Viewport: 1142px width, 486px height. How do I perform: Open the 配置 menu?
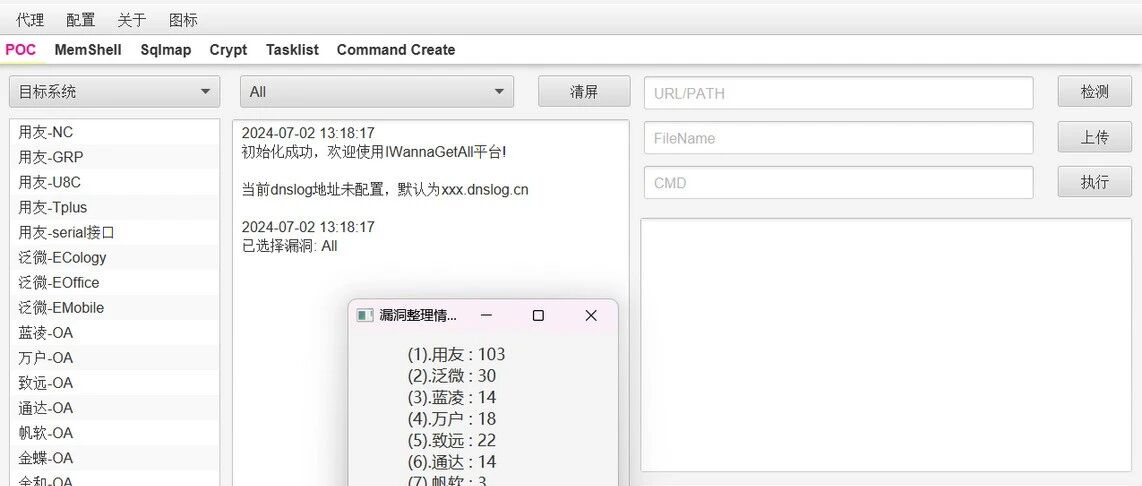80,20
